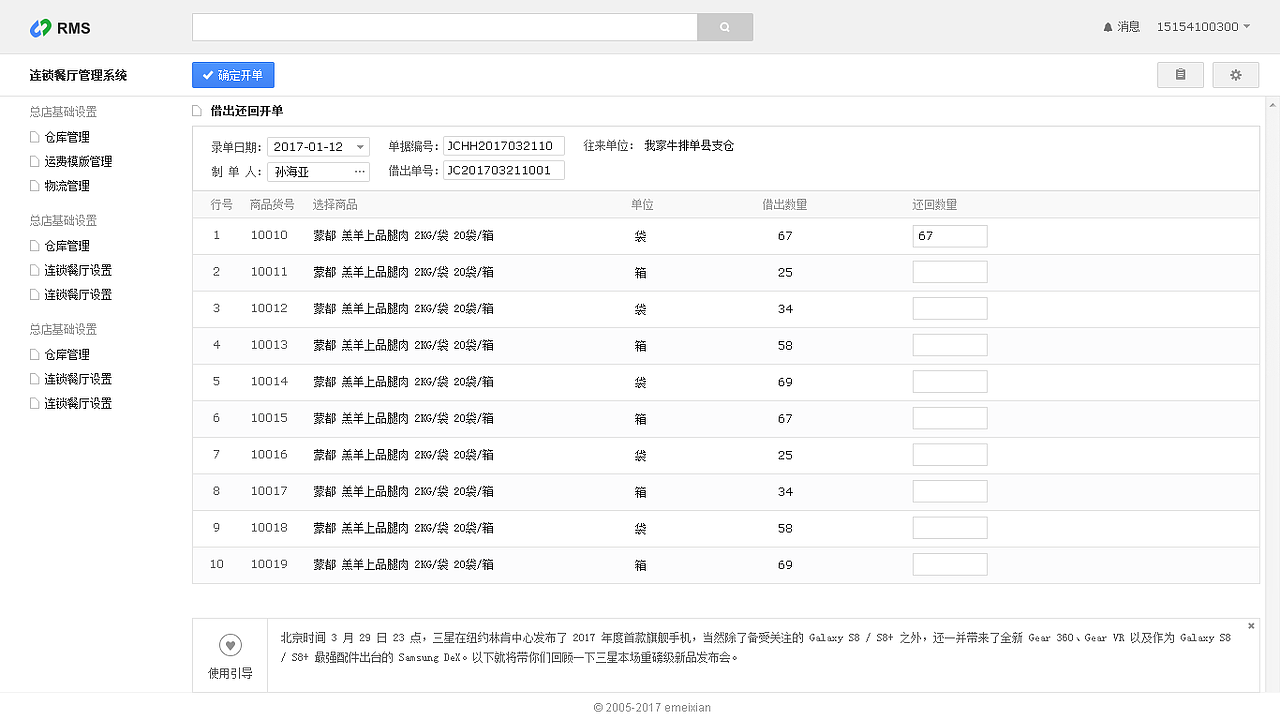Open the 制单人 孙海亚 selector ellipsis
The height and width of the screenshot is (720, 1280).
[x=360, y=172]
